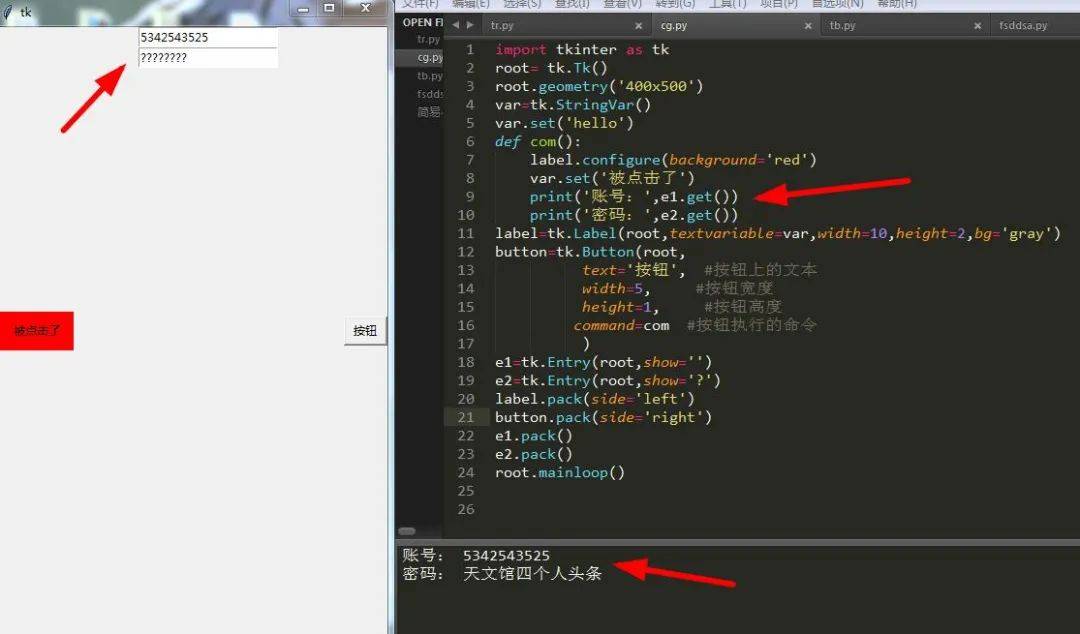Open the 编辑(E) menu
Screen dimensions: 1080x634
(x=471, y=4)
